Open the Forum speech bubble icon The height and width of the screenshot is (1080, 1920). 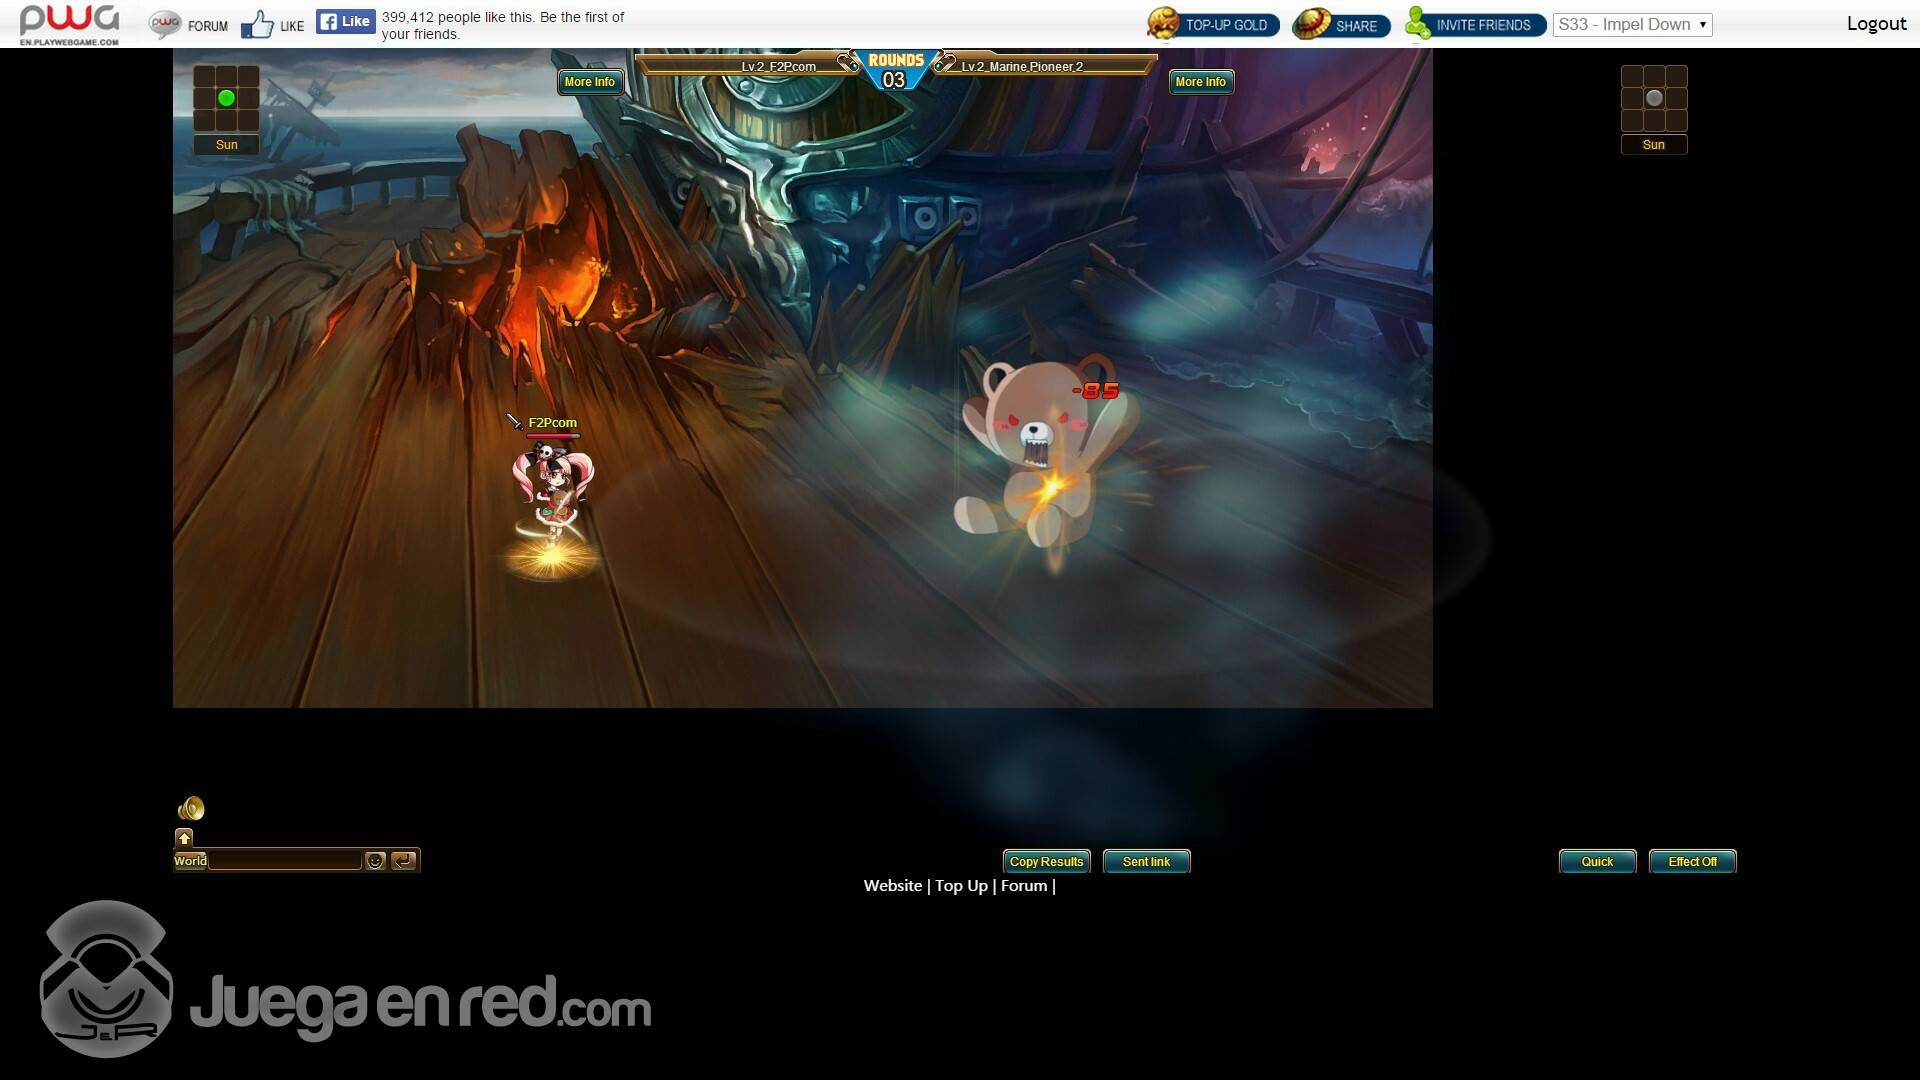(x=165, y=25)
